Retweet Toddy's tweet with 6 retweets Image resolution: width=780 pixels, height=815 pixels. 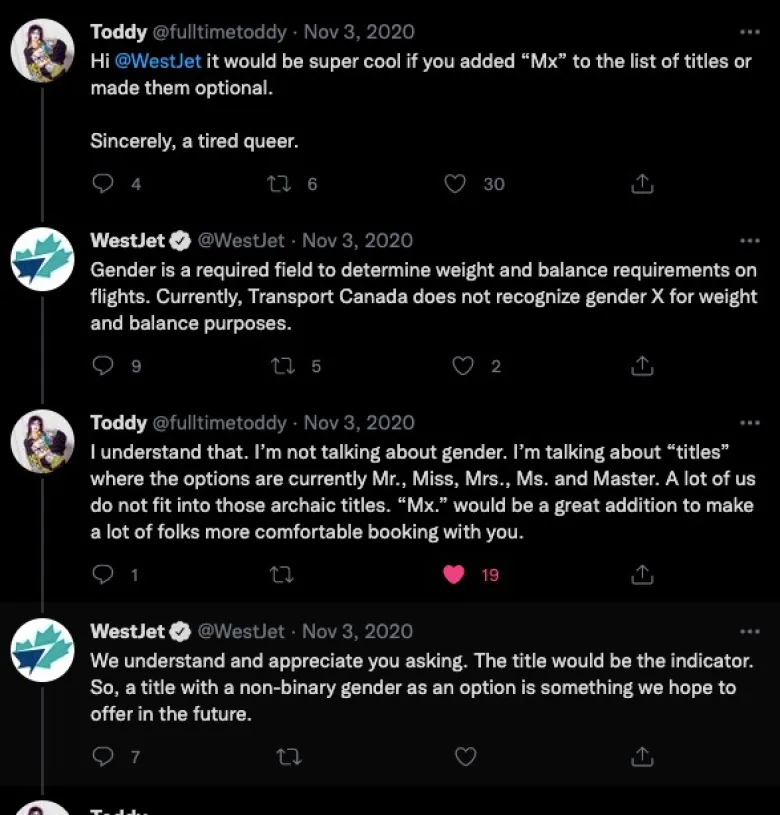pyautogui.click(x=281, y=184)
